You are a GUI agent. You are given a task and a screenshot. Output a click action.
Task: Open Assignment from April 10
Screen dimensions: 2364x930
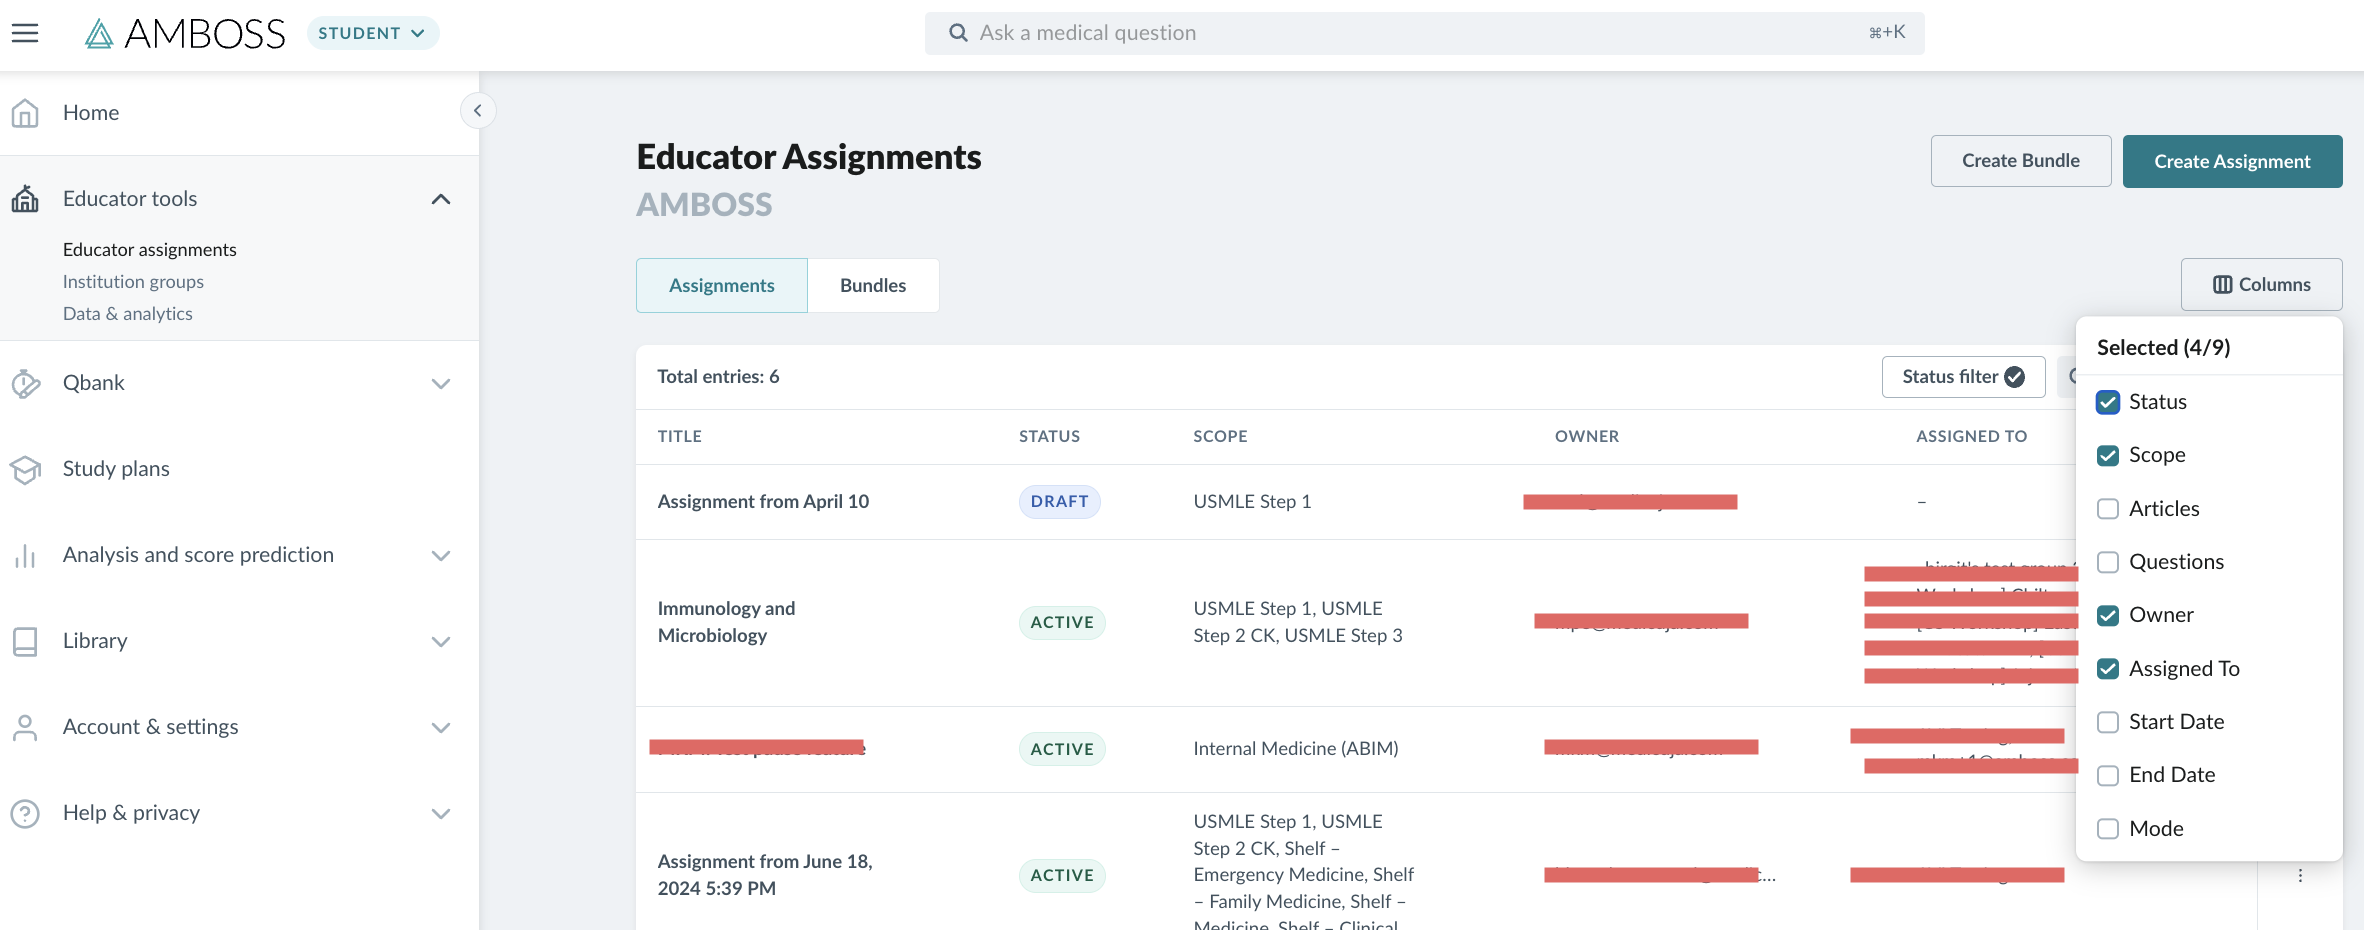coord(763,501)
